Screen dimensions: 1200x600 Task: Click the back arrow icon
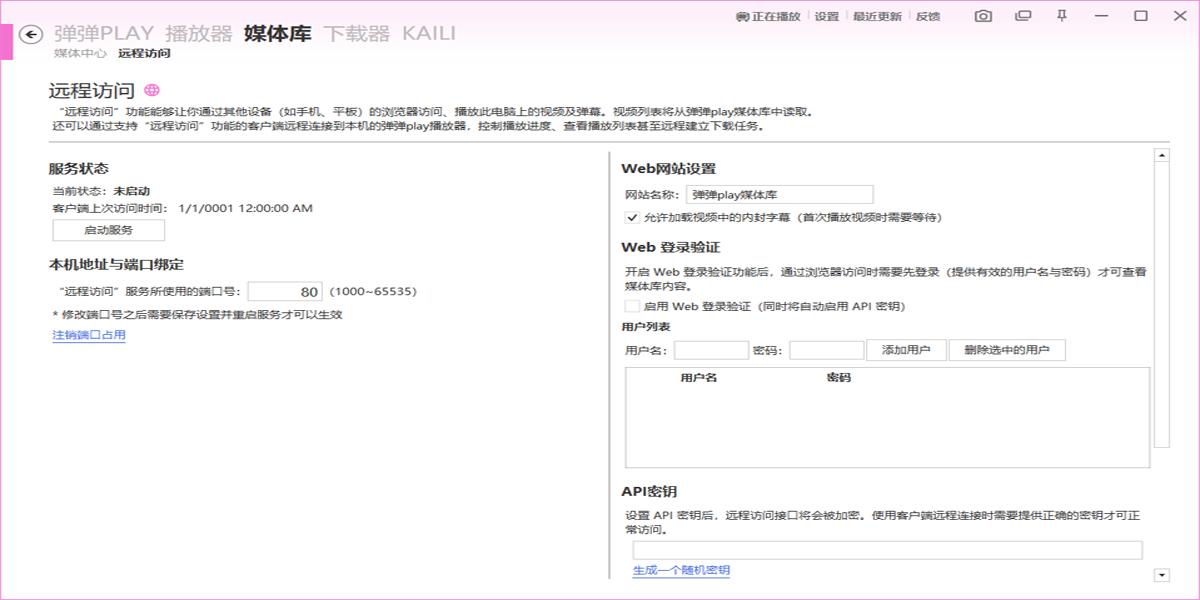(31, 34)
